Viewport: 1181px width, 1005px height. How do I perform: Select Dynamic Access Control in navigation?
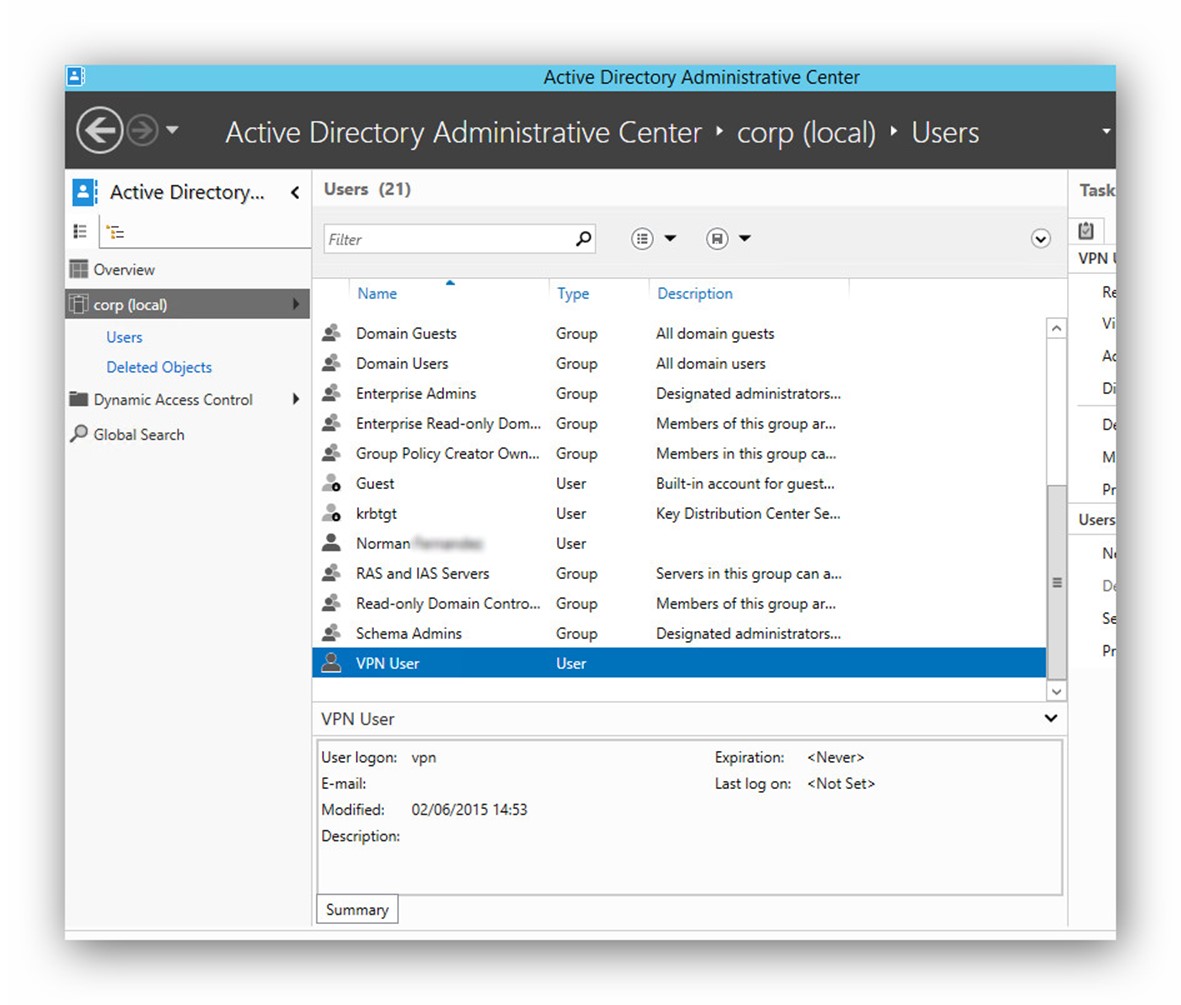[x=172, y=400]
